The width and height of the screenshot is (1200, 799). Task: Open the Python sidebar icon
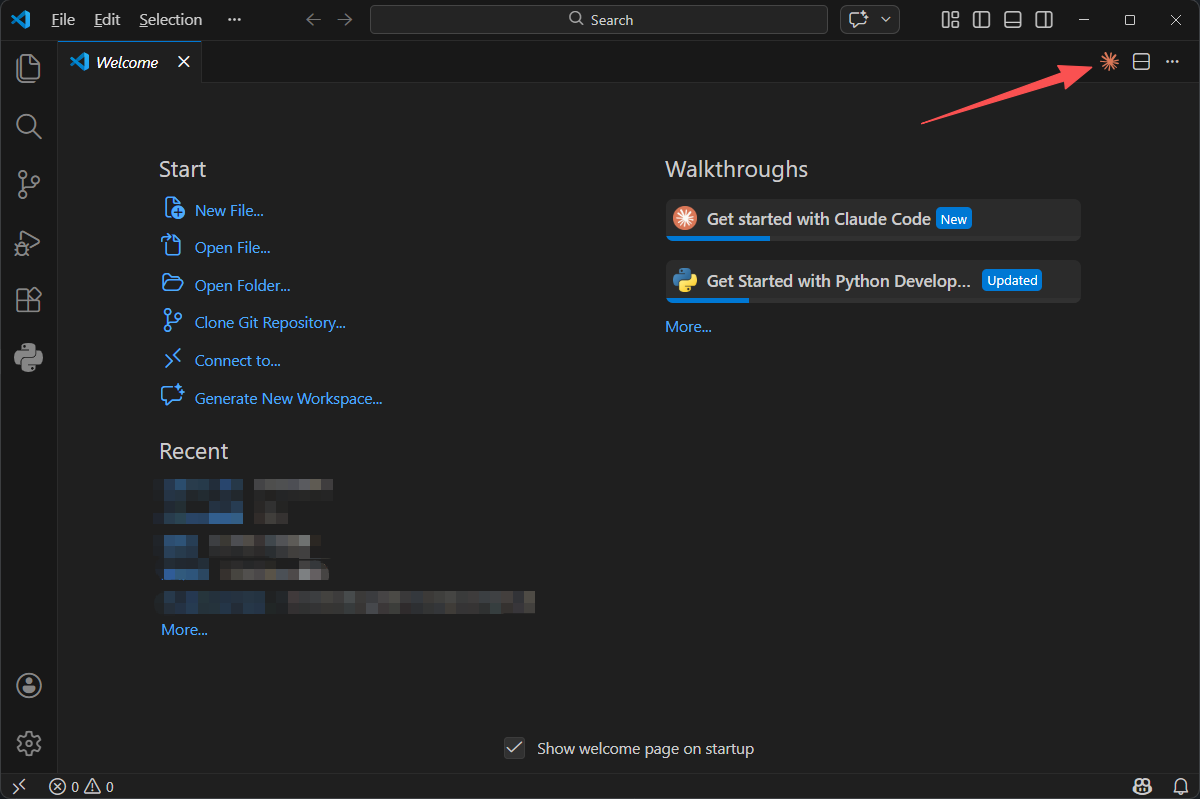tap(28, 357)
